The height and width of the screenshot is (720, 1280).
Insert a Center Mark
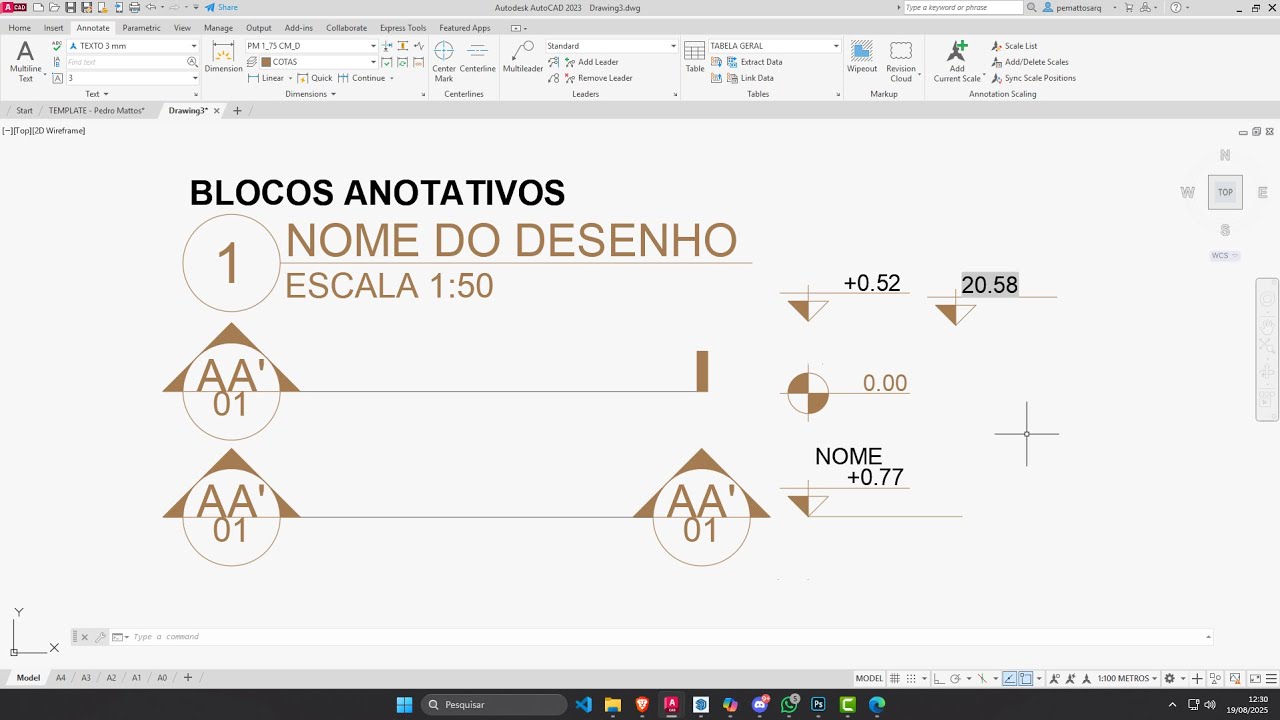click(x=444, y=61)
